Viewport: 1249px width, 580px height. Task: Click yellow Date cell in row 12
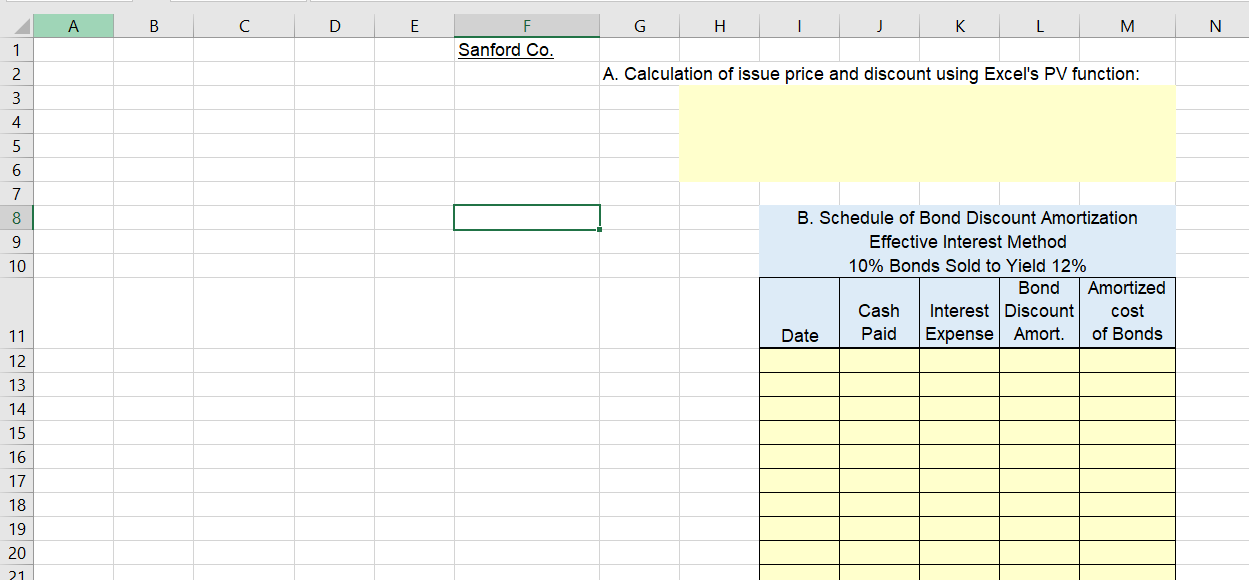tap(799, 361)
